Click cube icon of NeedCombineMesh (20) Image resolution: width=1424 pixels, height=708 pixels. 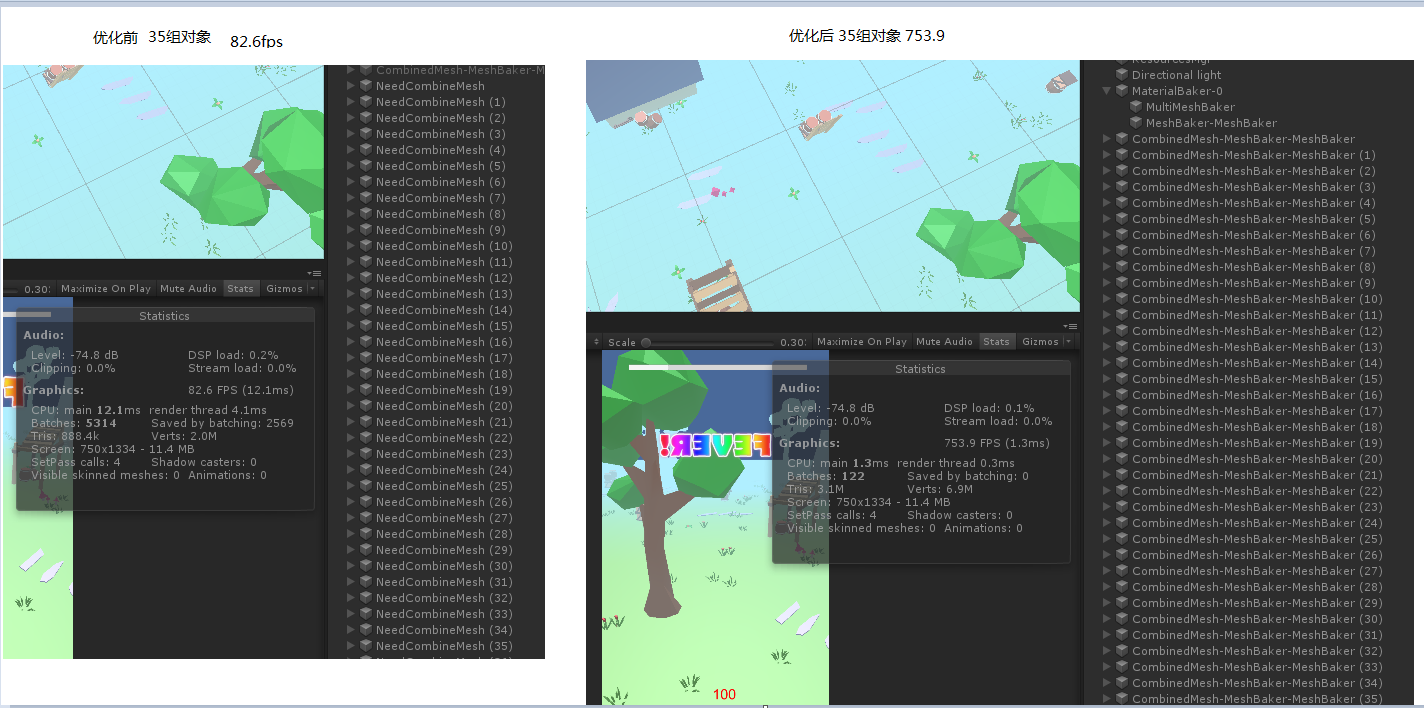tap(366, 406)
